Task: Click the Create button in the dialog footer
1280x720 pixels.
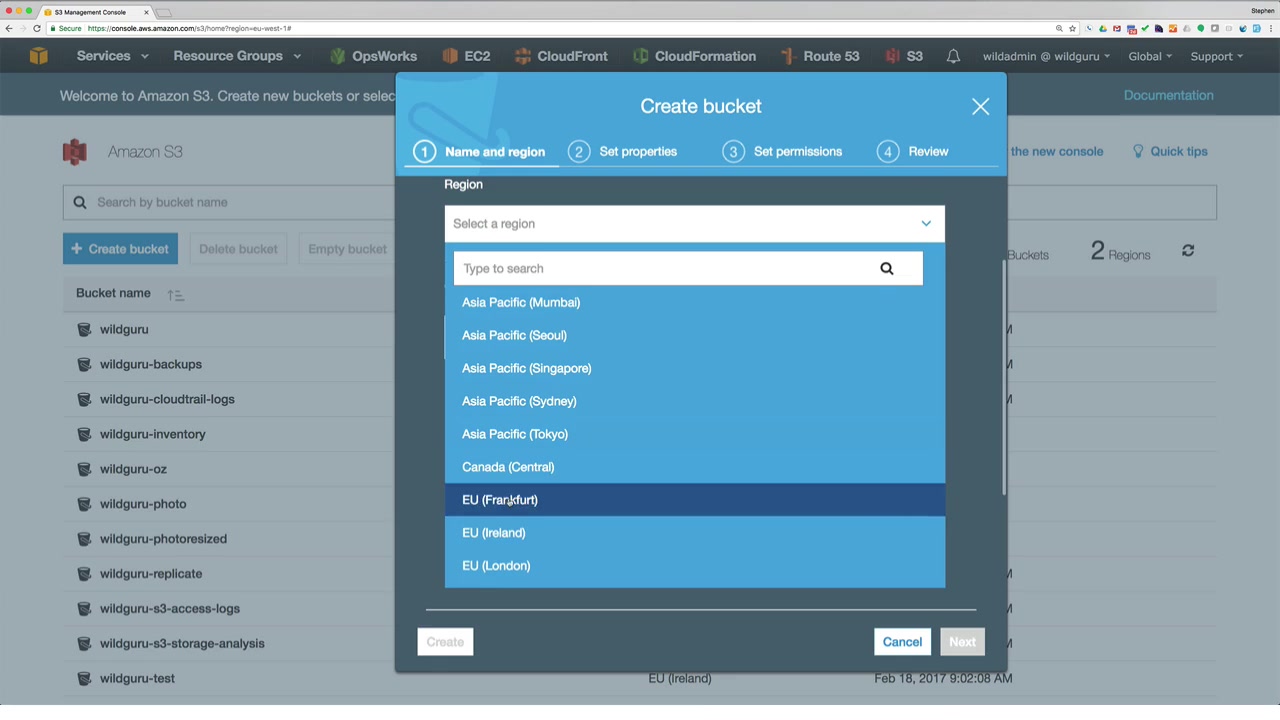Action: point(445,642)
